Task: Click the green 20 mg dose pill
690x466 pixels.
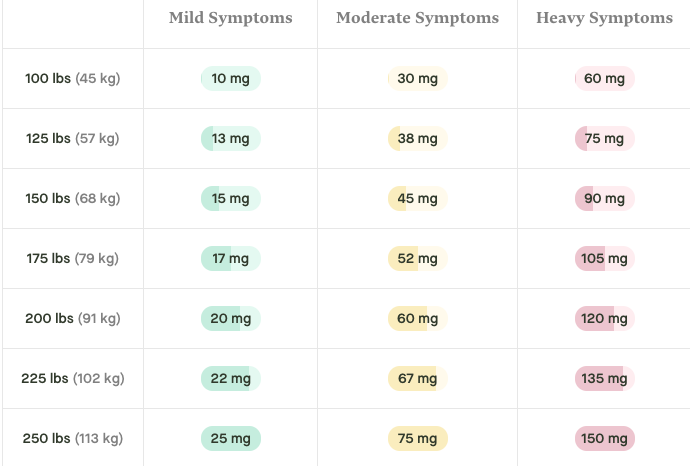Action: [231, 319]
